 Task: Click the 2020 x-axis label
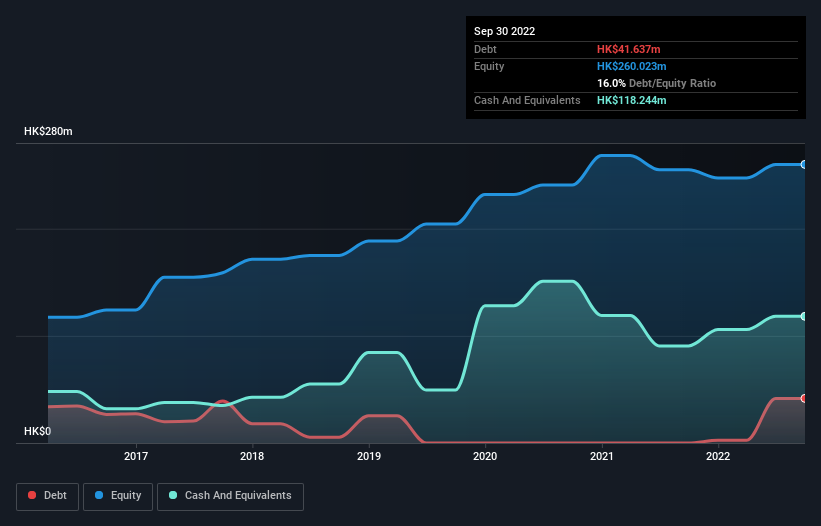point(485,456)
